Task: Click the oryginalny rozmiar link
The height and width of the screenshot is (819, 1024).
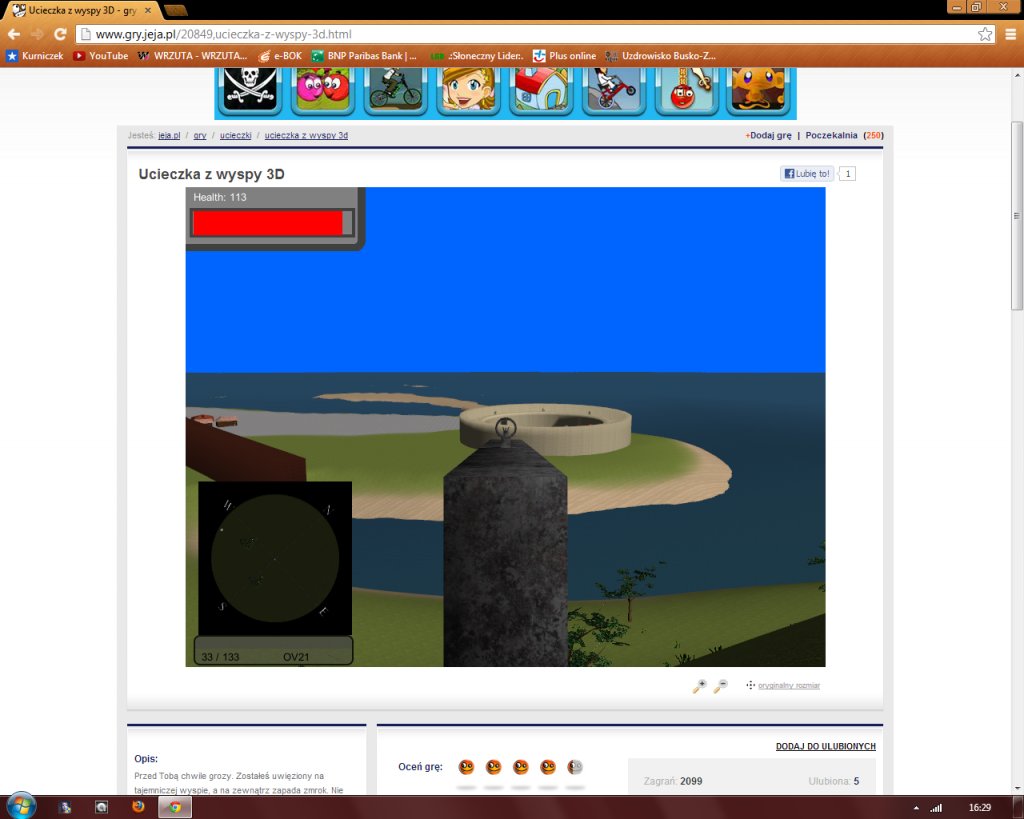Action: 790,685
